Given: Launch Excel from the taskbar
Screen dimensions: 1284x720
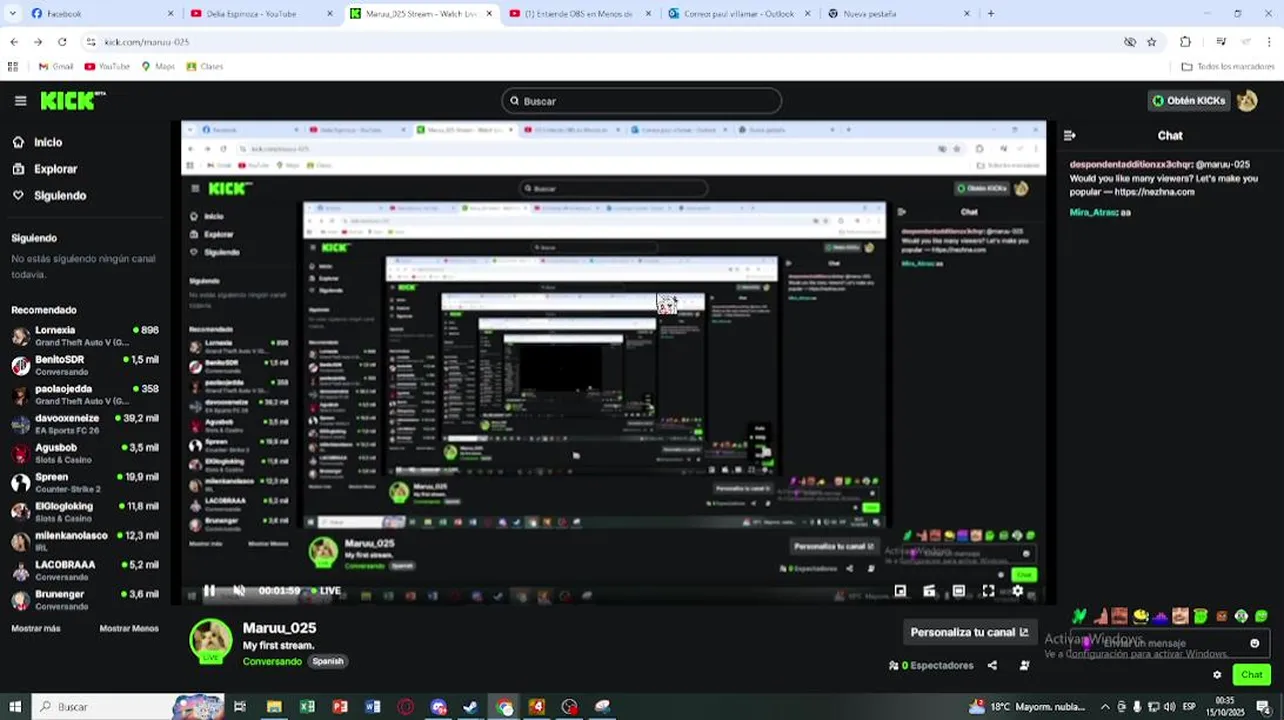Looking at the screenshot, I should 307,707.
